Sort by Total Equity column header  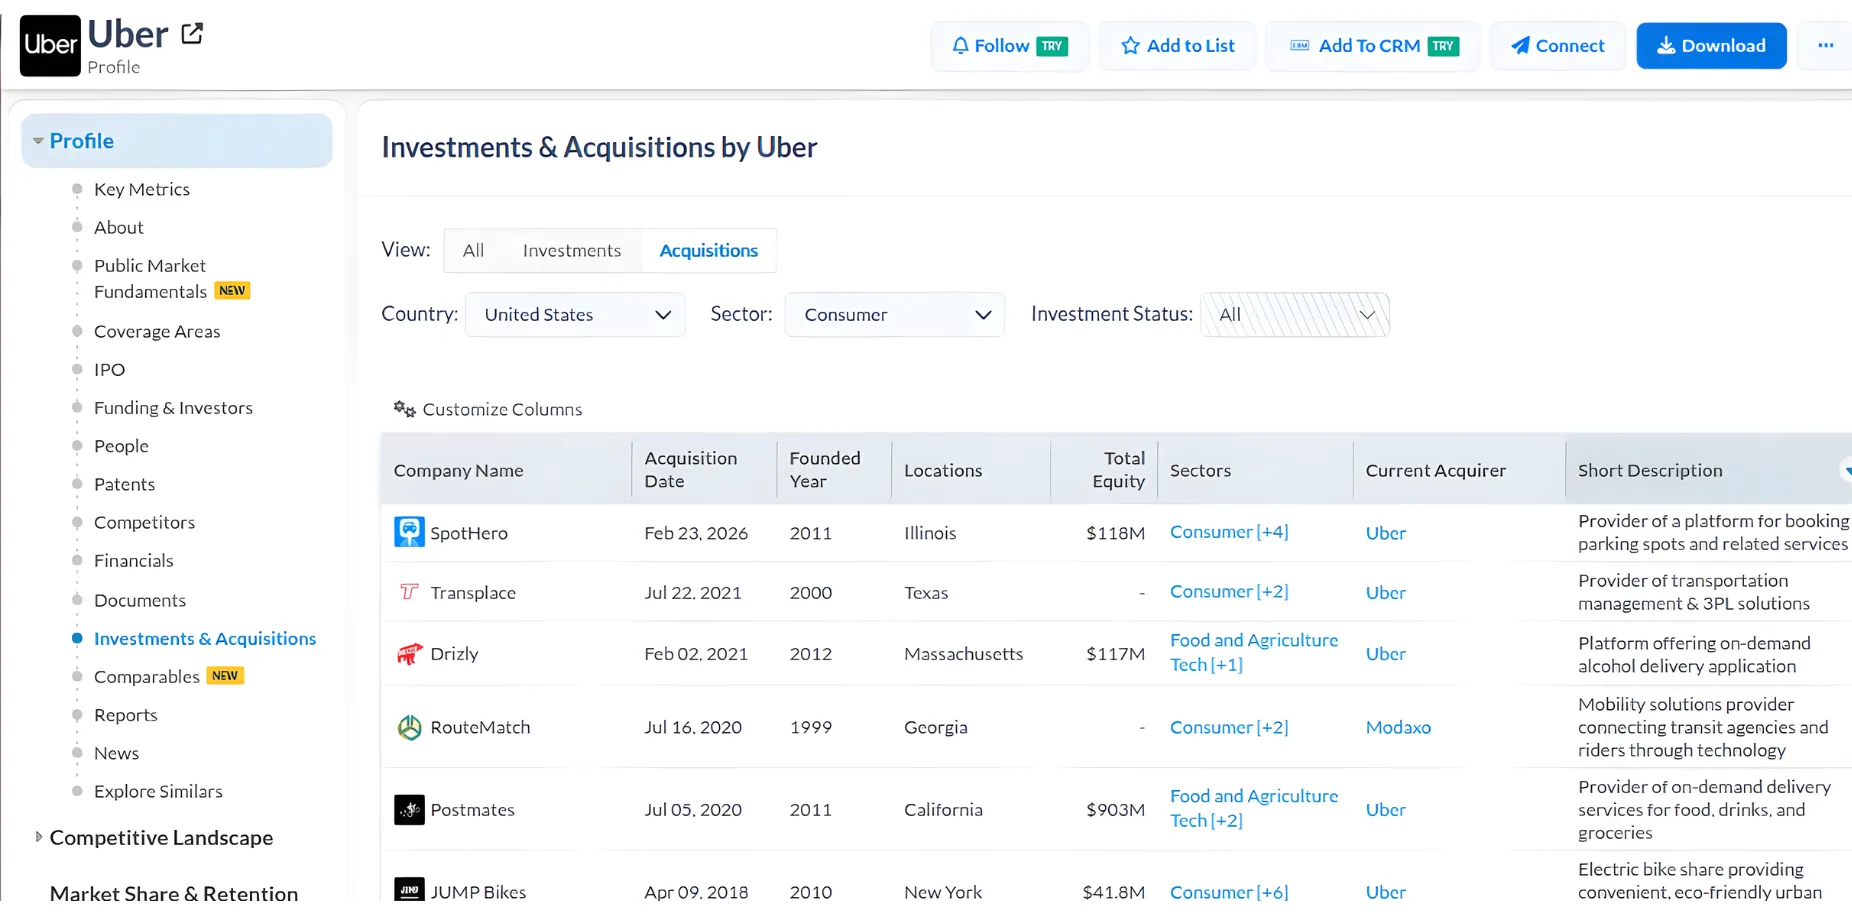[x=1118, y=470]
